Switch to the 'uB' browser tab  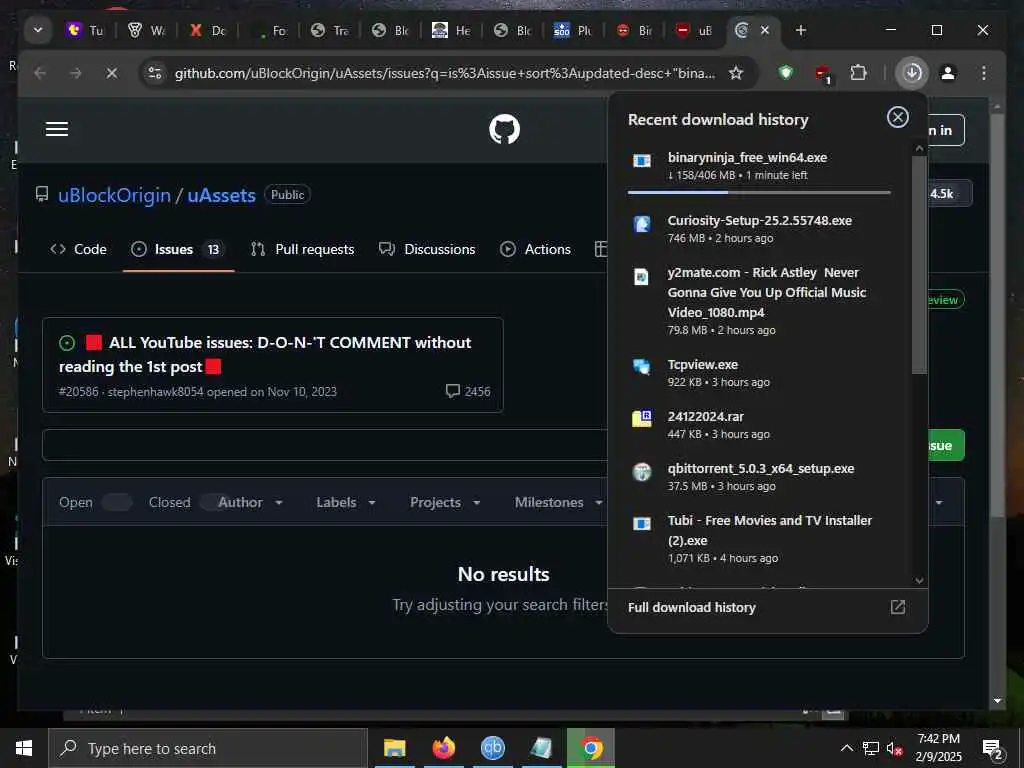(694, 30)
